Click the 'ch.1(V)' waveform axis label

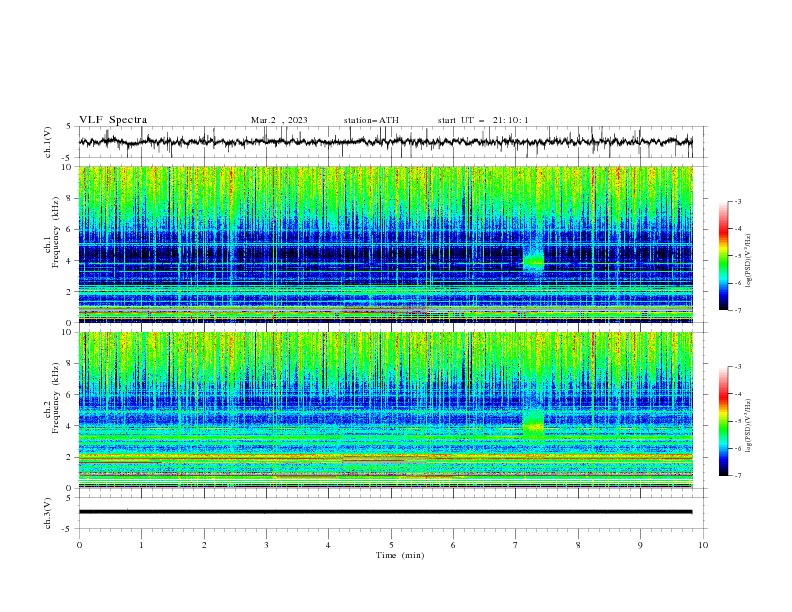48,142
